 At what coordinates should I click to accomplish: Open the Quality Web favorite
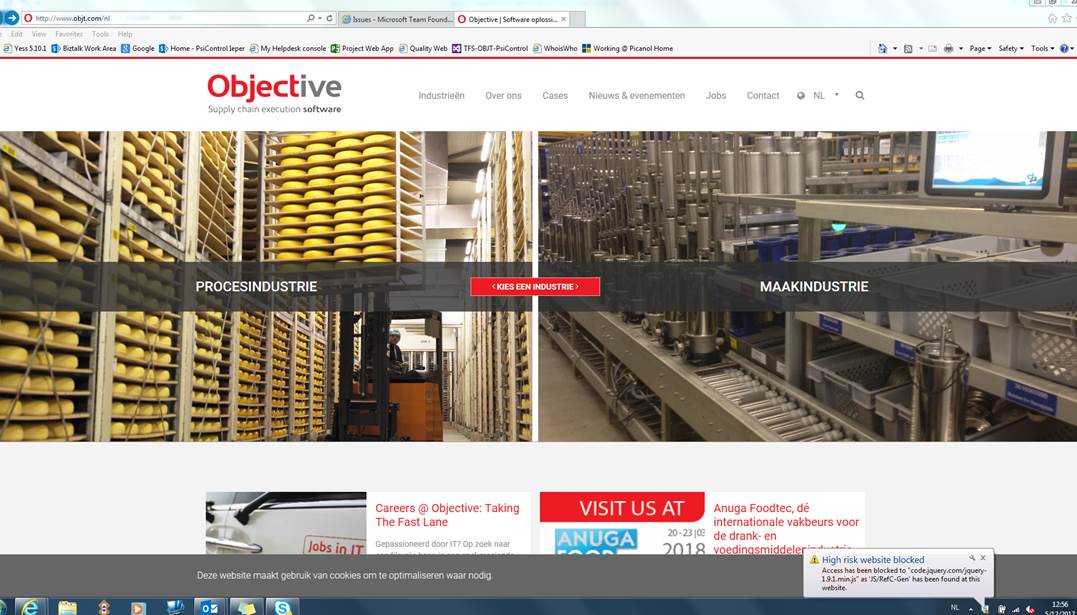[x=423, y=49]
